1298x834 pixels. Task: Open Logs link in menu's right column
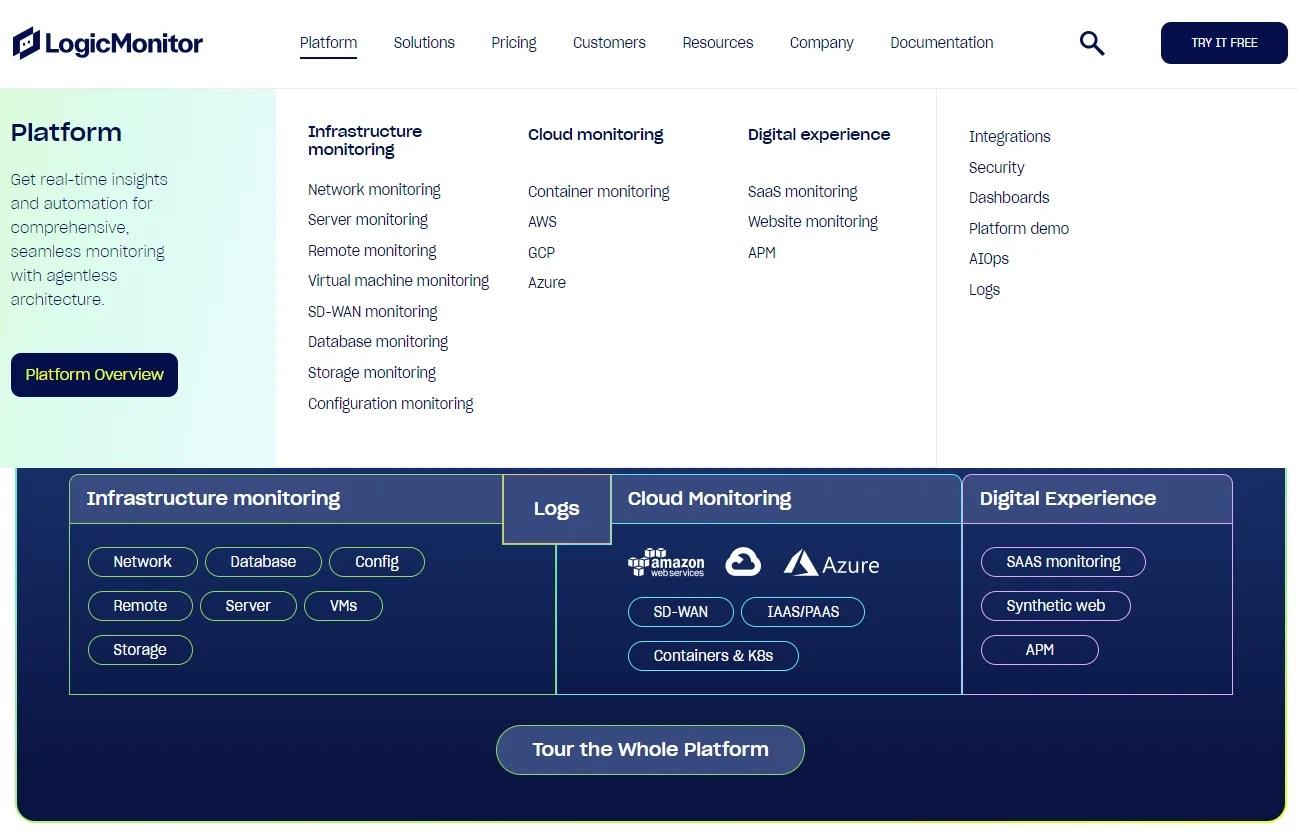point(985,290)
